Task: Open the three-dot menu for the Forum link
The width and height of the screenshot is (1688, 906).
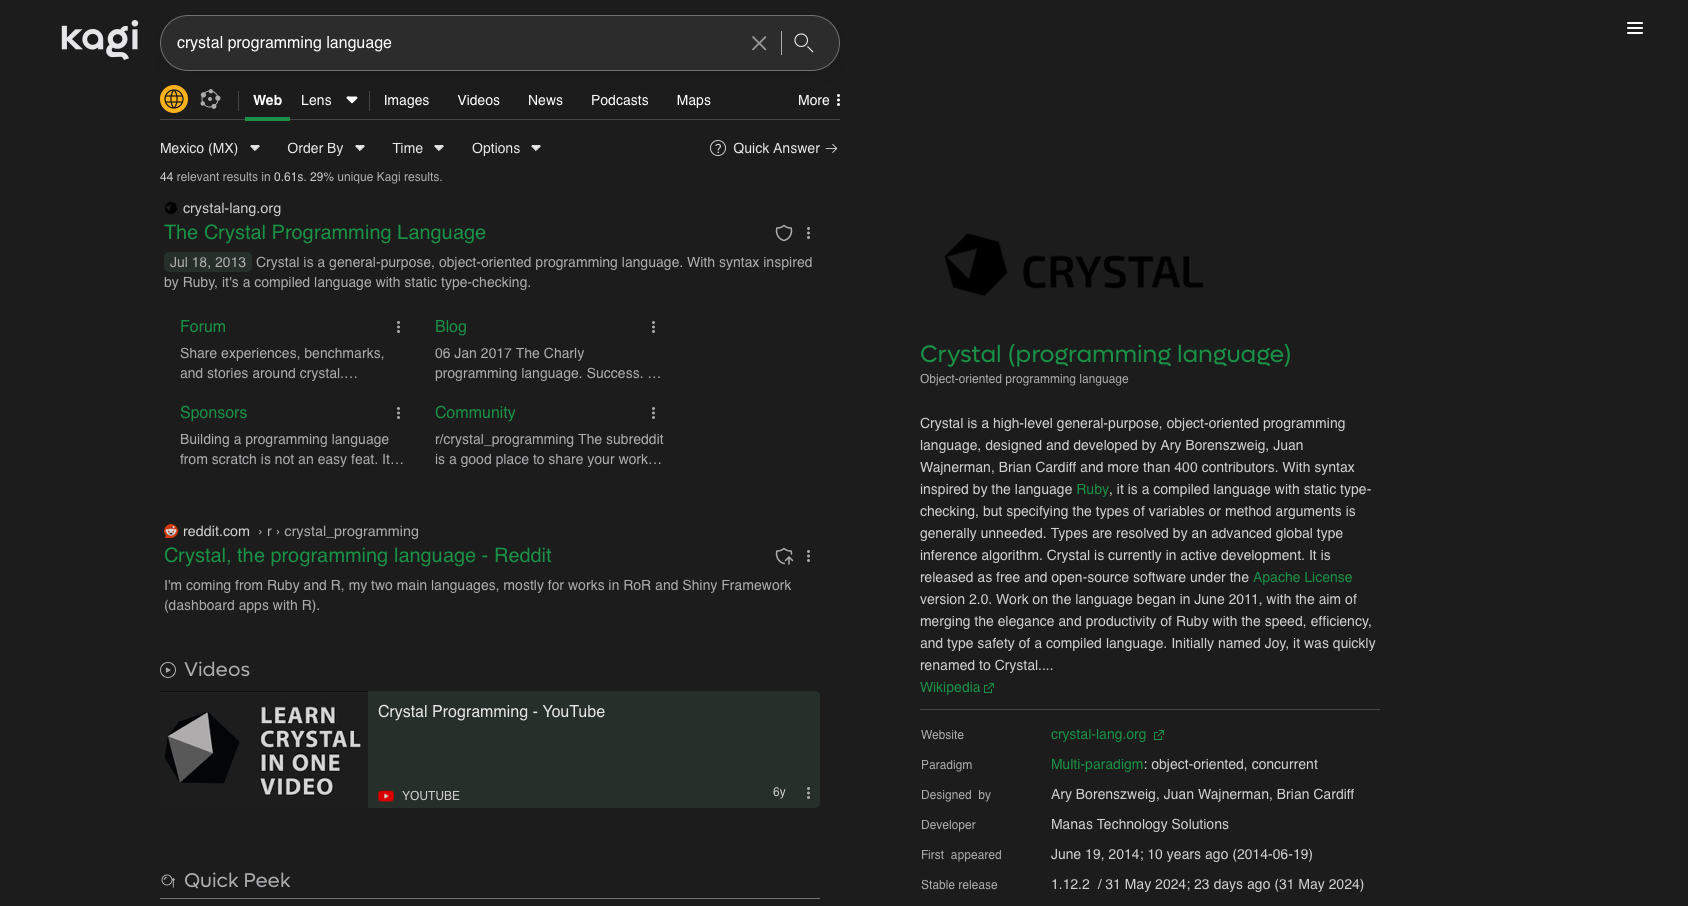Action: (398, 327)
